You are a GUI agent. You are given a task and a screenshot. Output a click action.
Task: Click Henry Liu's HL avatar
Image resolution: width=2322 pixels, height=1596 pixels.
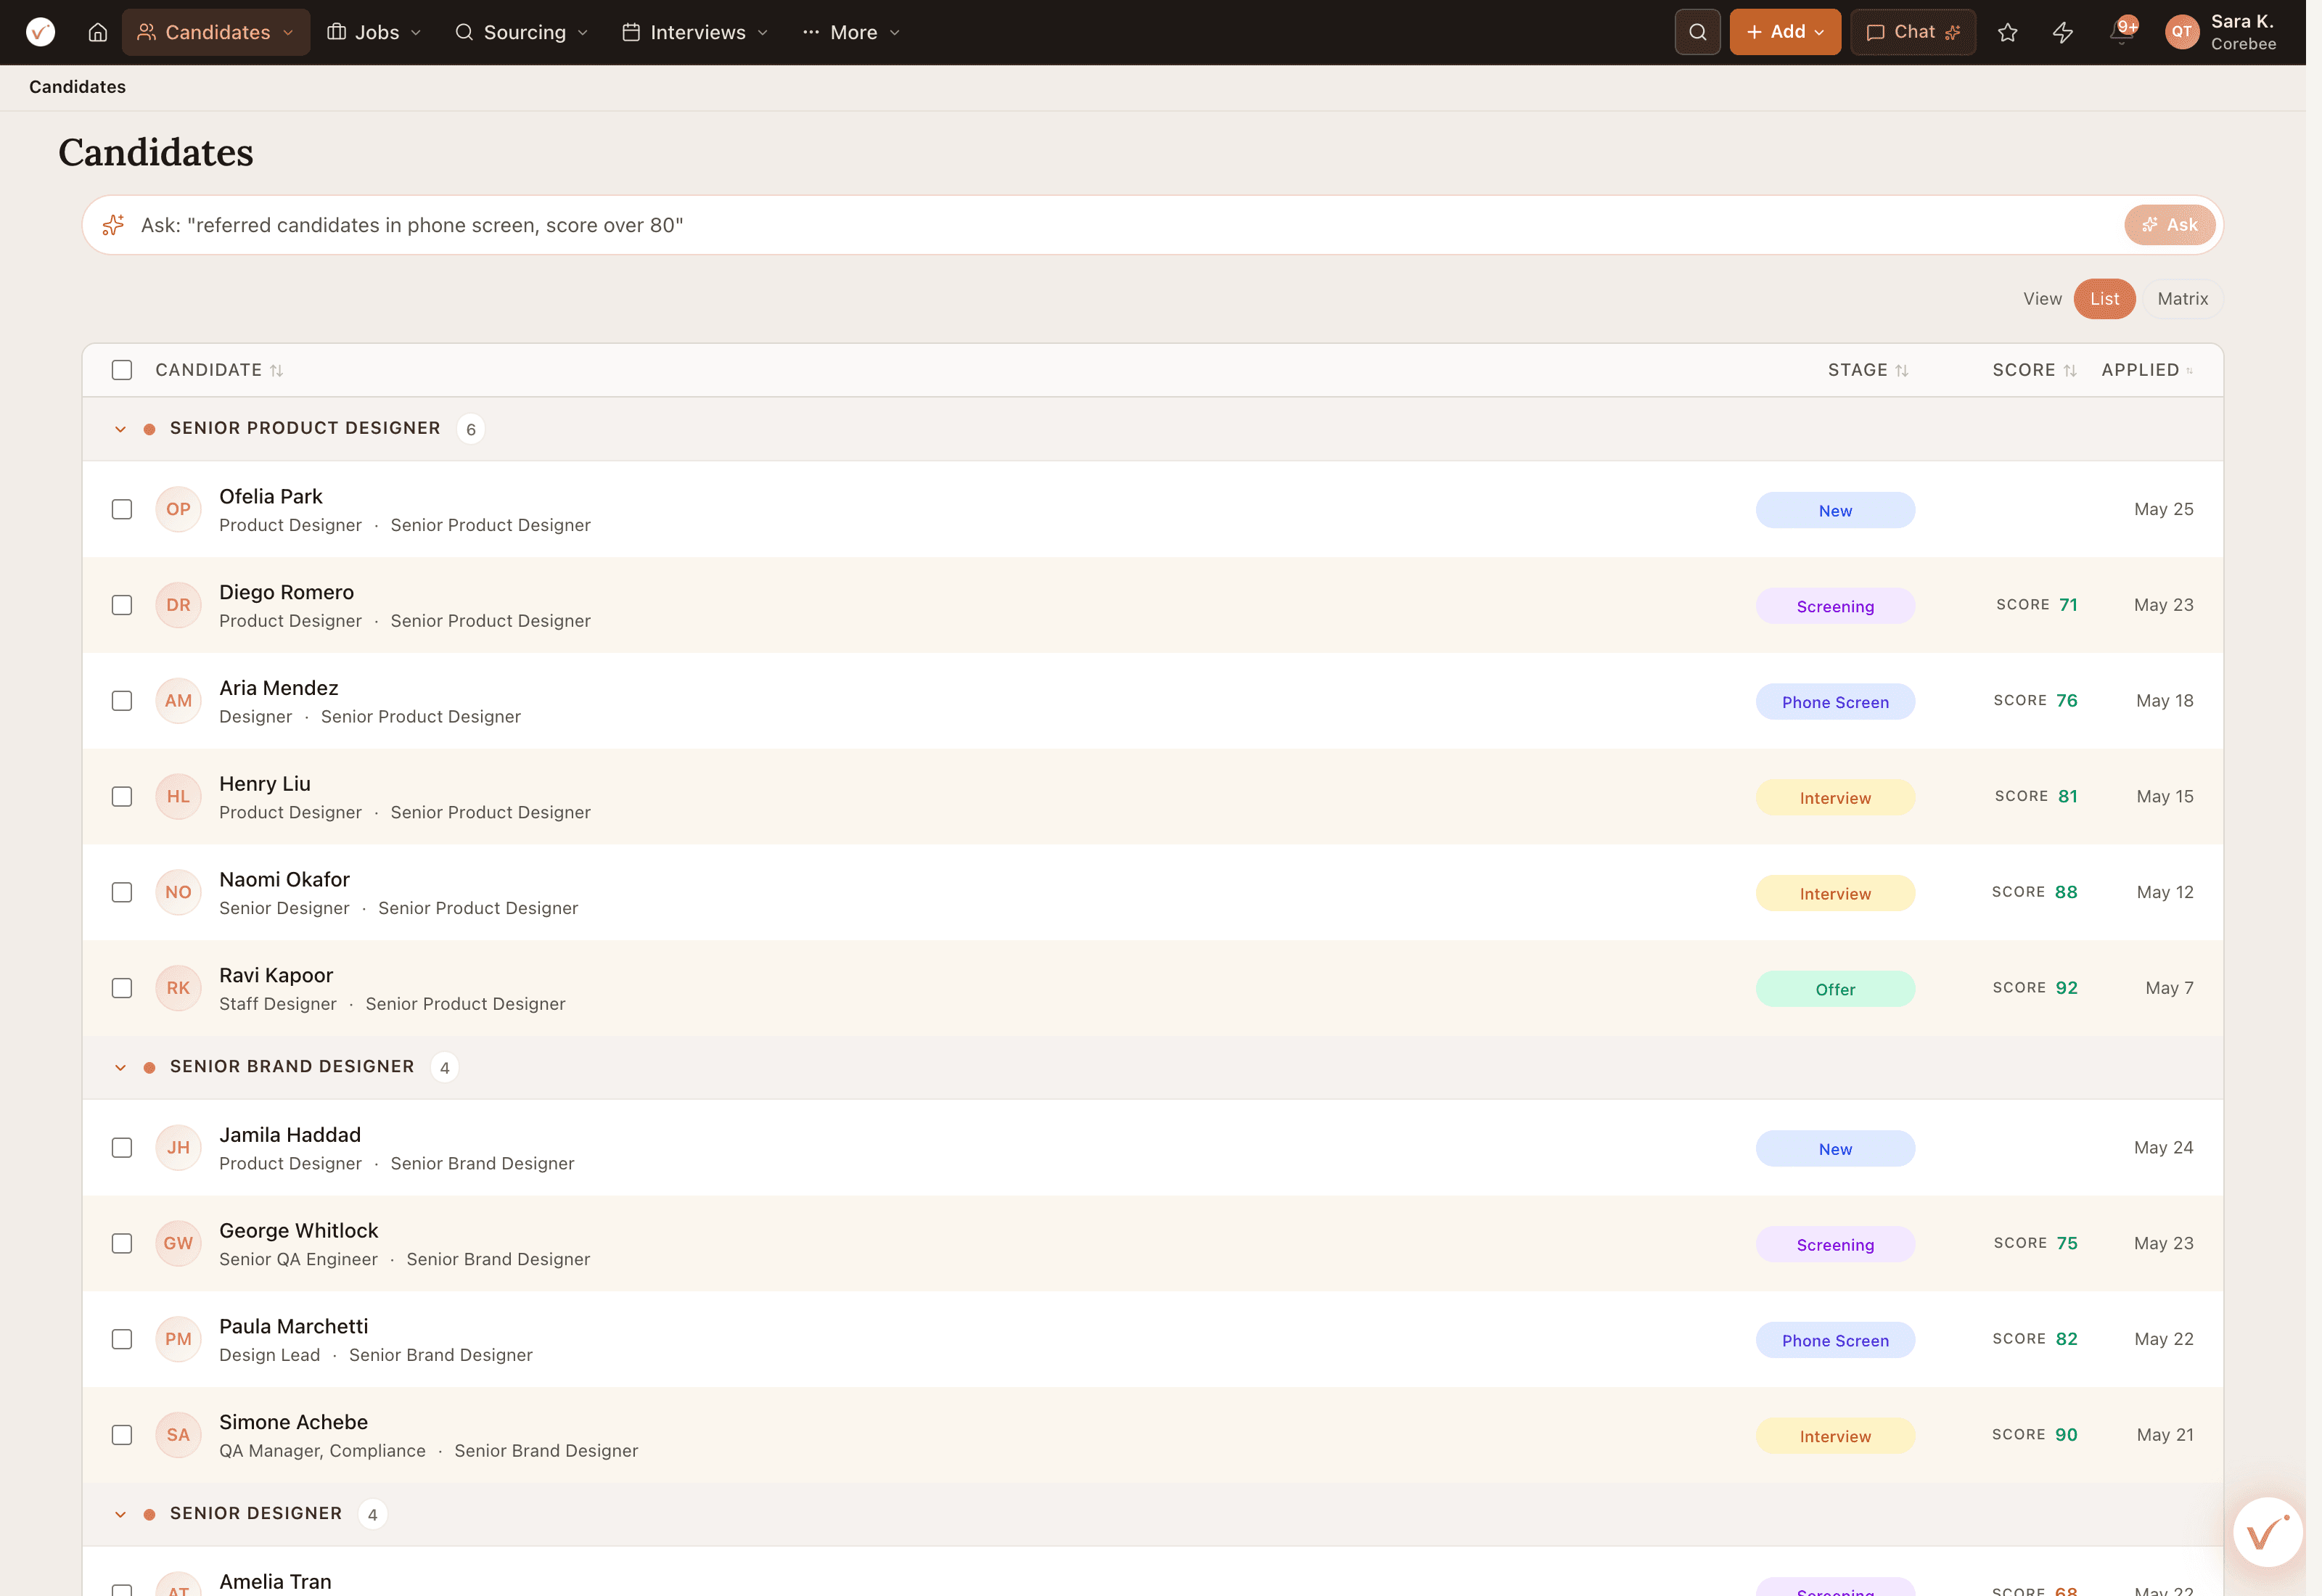click(178, 797)
